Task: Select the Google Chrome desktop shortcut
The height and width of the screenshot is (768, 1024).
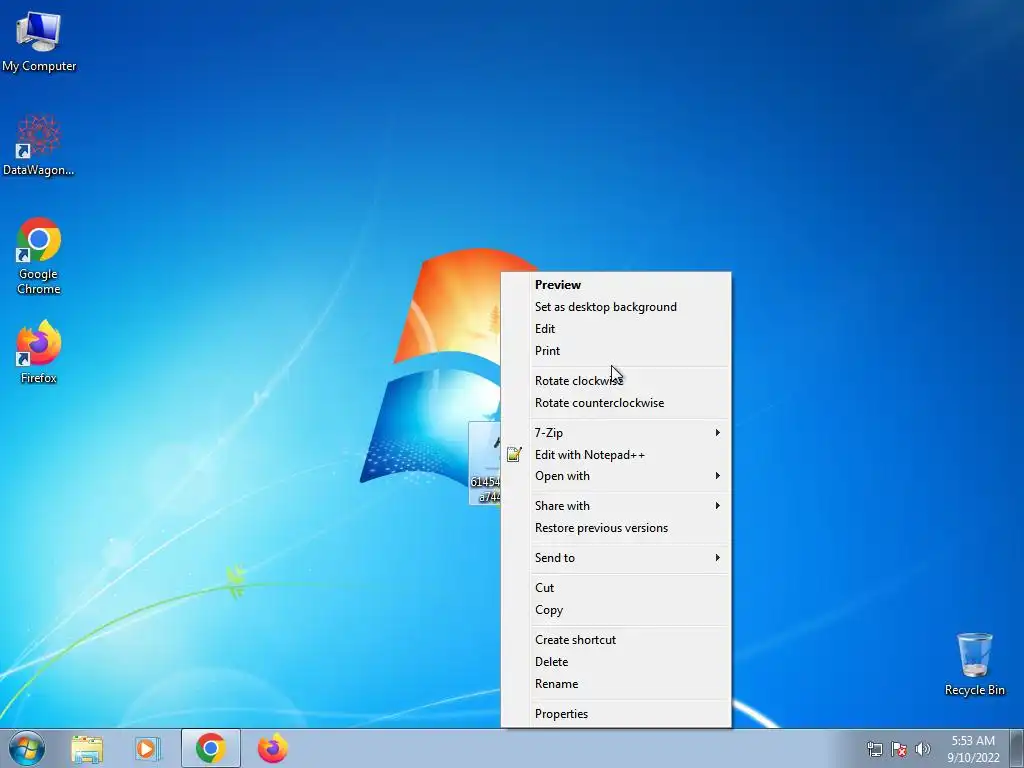Action: [x=39, y=255]
